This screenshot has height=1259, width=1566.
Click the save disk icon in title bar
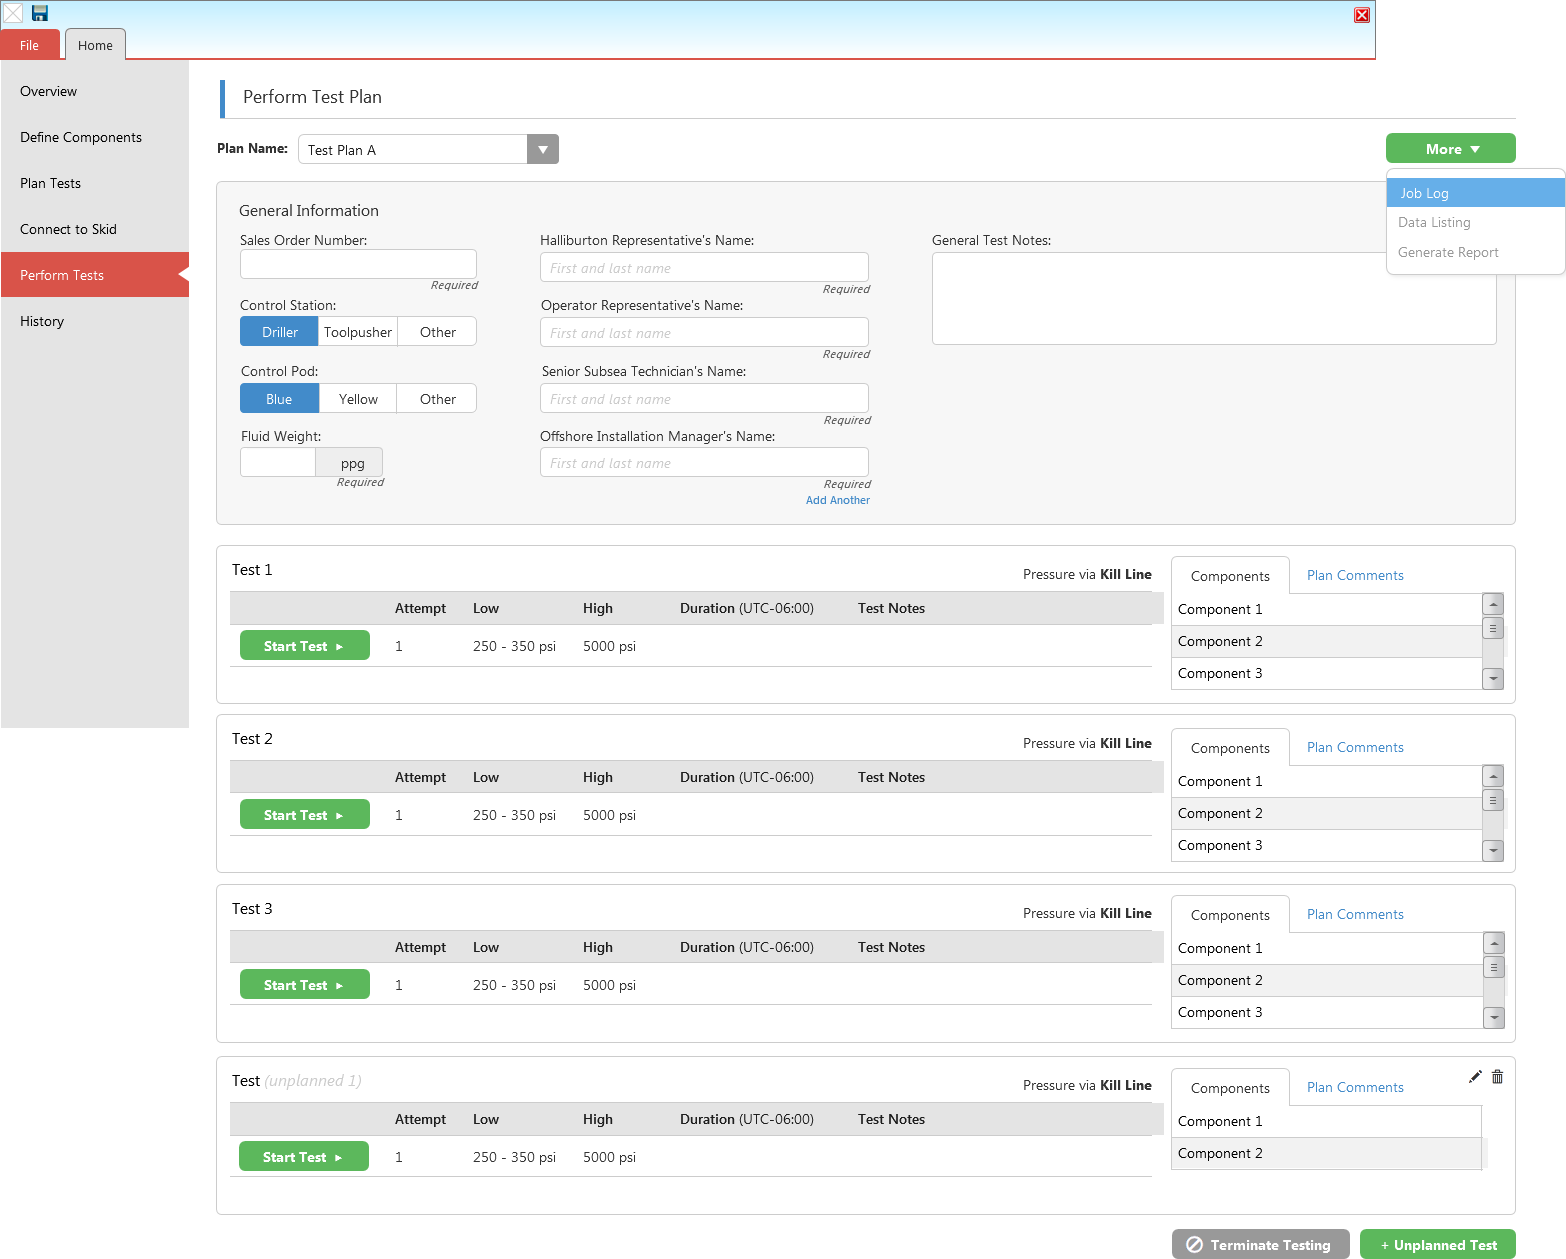tap(40, 13)
